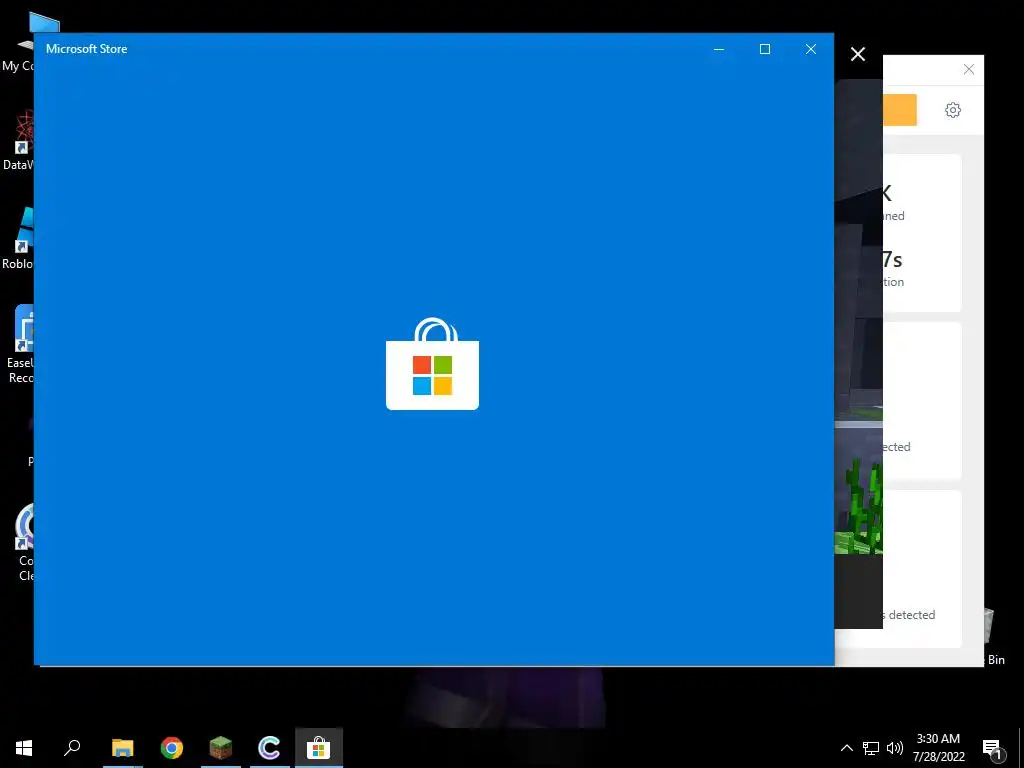
Task: Show hidden system tray icons
Action: pyautogui.click(x=846, y=748)
